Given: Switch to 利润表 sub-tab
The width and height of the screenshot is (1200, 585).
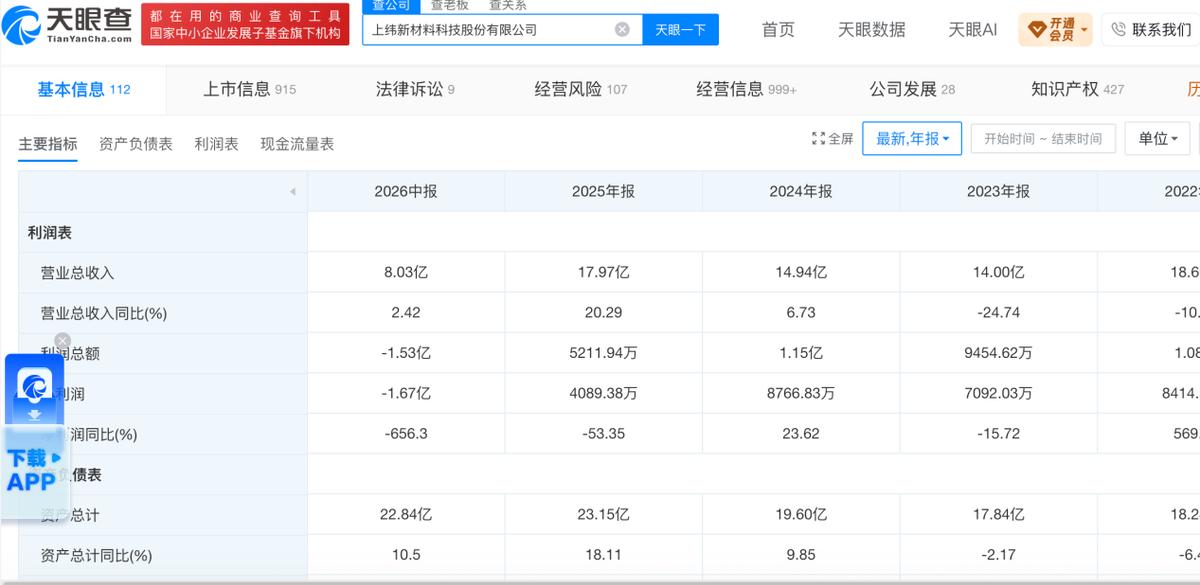Looking at the screenshot, I should [x=217, y=144].
